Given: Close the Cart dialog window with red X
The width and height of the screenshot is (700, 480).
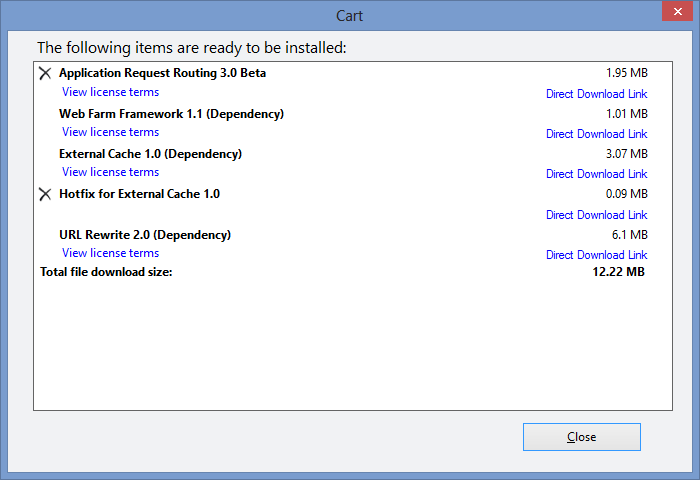Looking at the screenshot, I should point(677,12).
